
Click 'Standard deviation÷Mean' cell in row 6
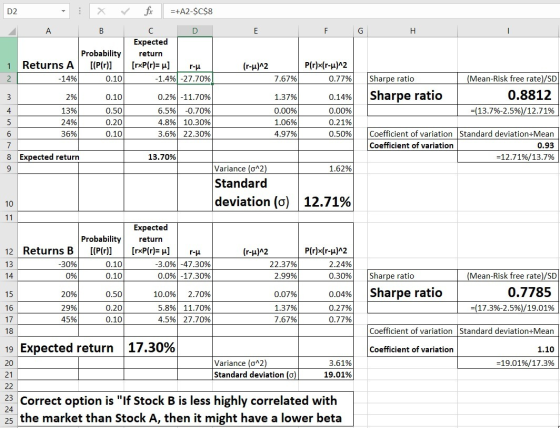508,134
